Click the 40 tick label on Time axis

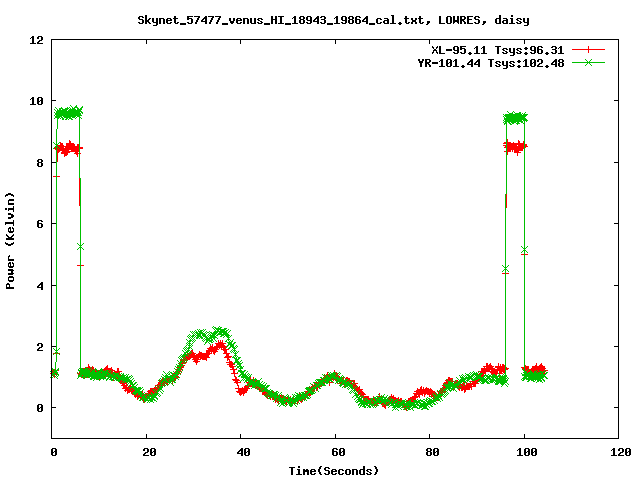(x=244, y=452)
